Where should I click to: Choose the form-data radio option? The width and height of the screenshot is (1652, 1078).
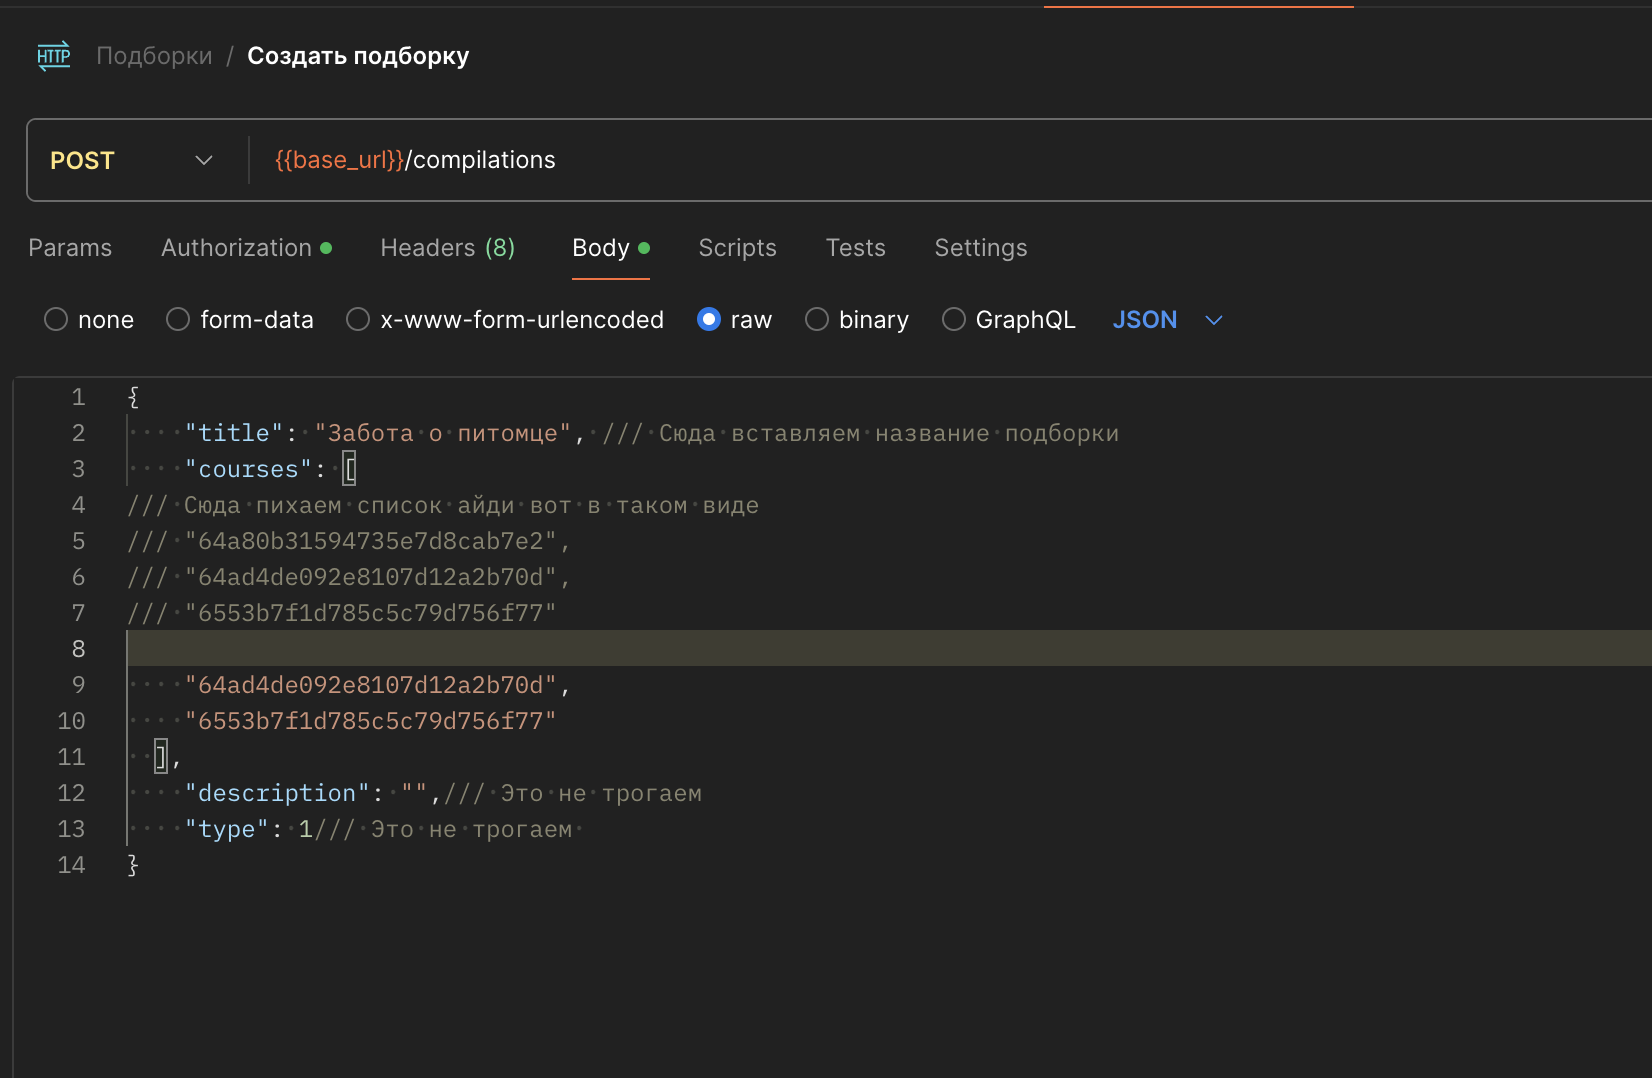coord(178,320)
